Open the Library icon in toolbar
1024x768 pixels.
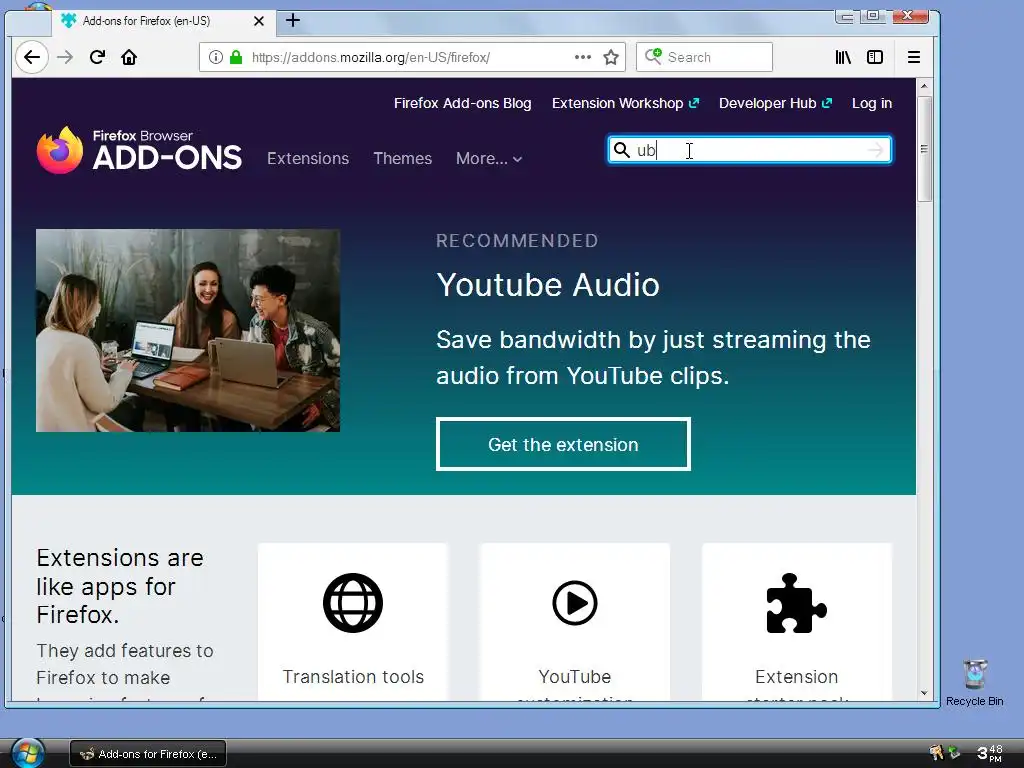coord(843,57)
